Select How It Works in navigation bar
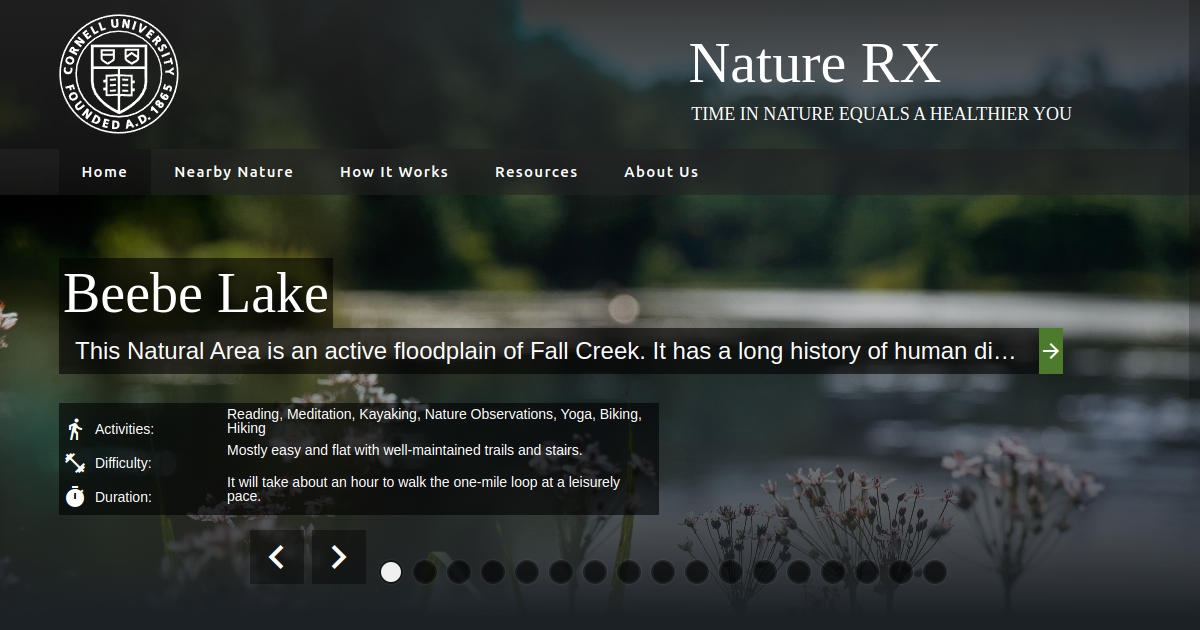 coord(394,172)
